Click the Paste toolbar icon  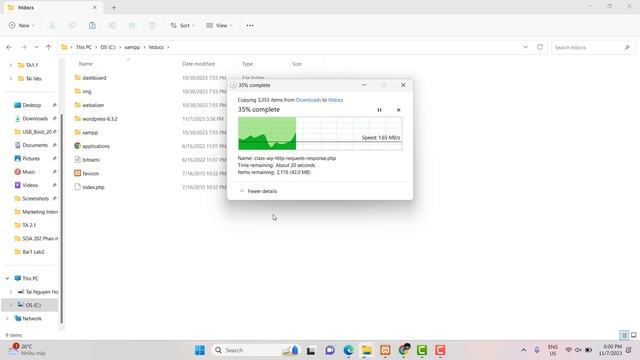click(92, 25)
